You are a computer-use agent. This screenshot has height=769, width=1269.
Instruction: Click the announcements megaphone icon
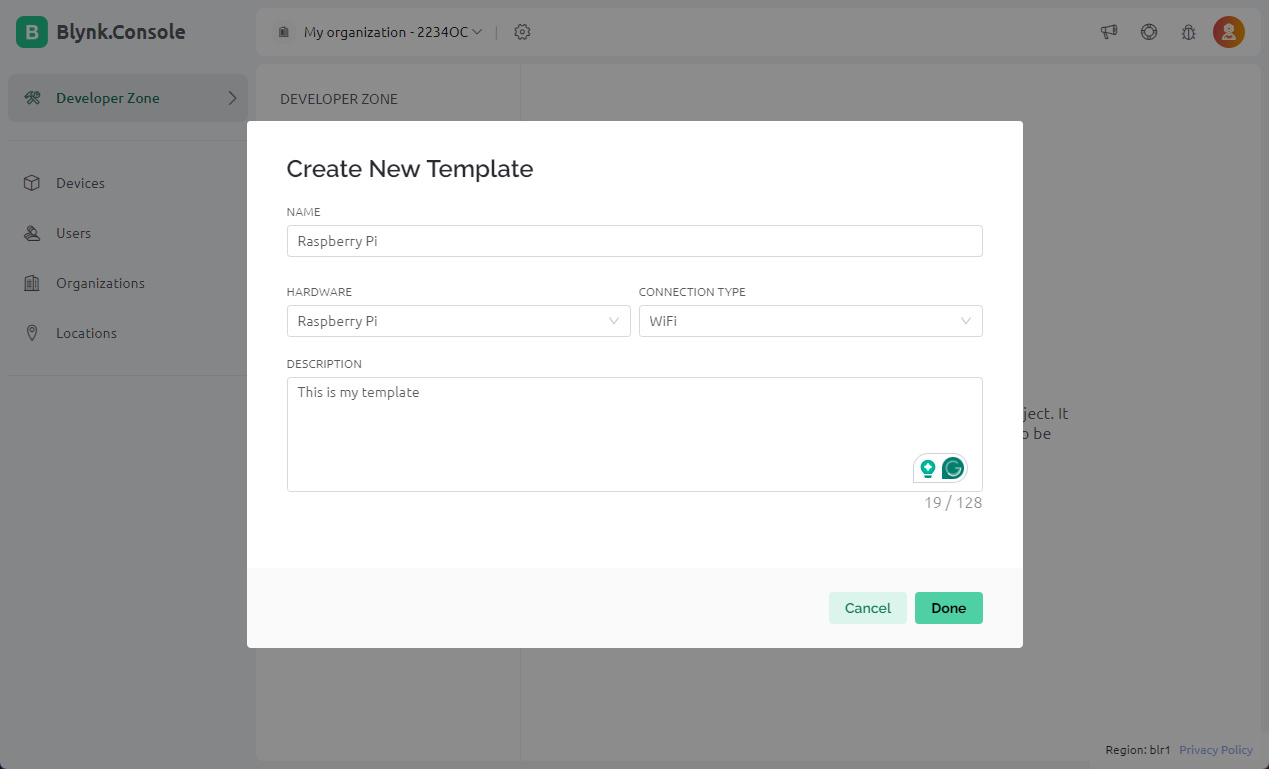pos(1109,32)
